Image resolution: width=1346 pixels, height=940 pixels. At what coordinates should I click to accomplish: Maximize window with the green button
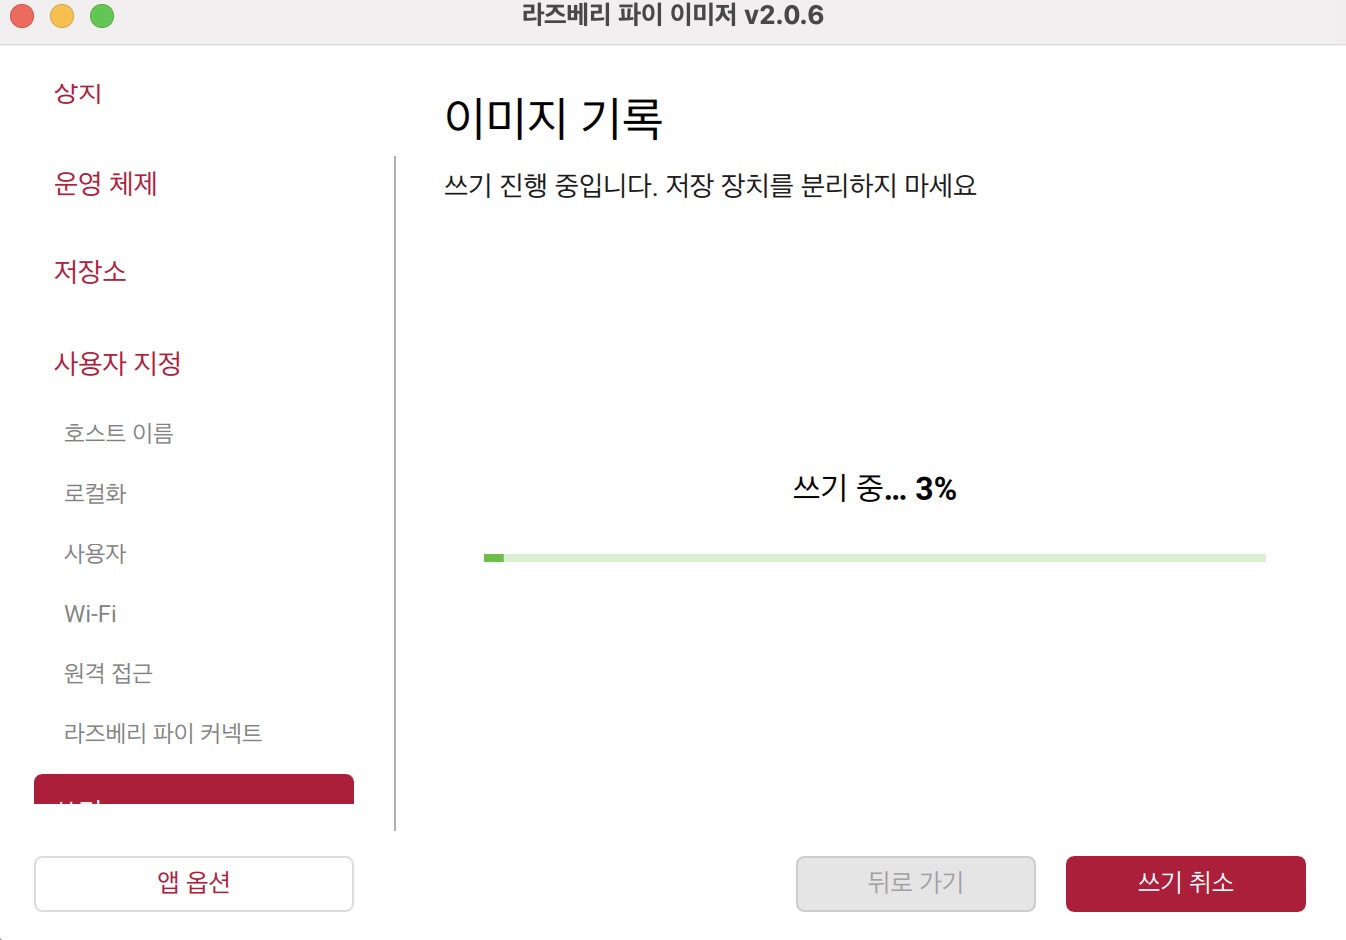point(102,16)
